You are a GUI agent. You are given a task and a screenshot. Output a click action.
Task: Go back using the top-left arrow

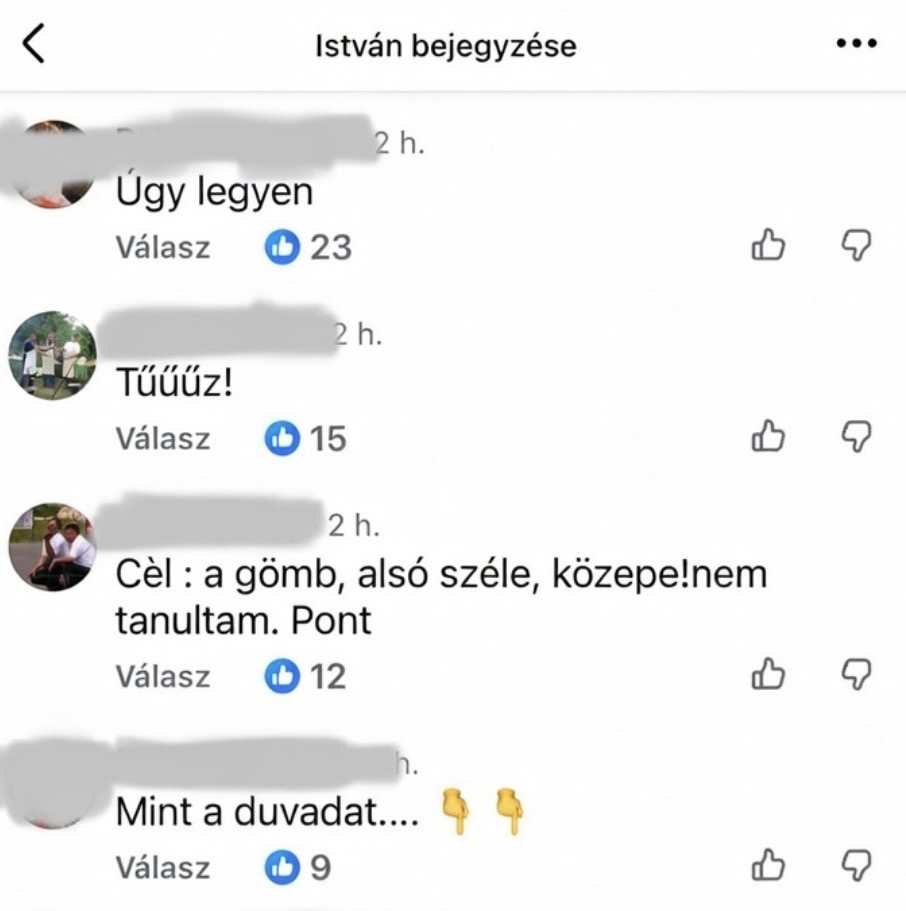[33, 43]
